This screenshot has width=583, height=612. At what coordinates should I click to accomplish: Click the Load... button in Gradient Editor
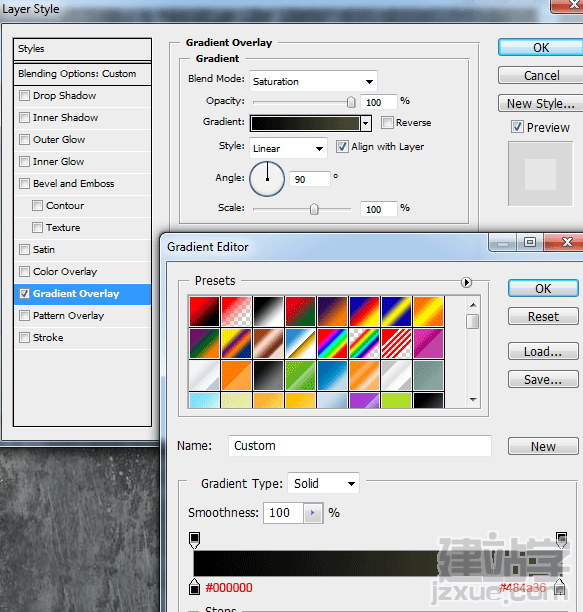point(543,351)
